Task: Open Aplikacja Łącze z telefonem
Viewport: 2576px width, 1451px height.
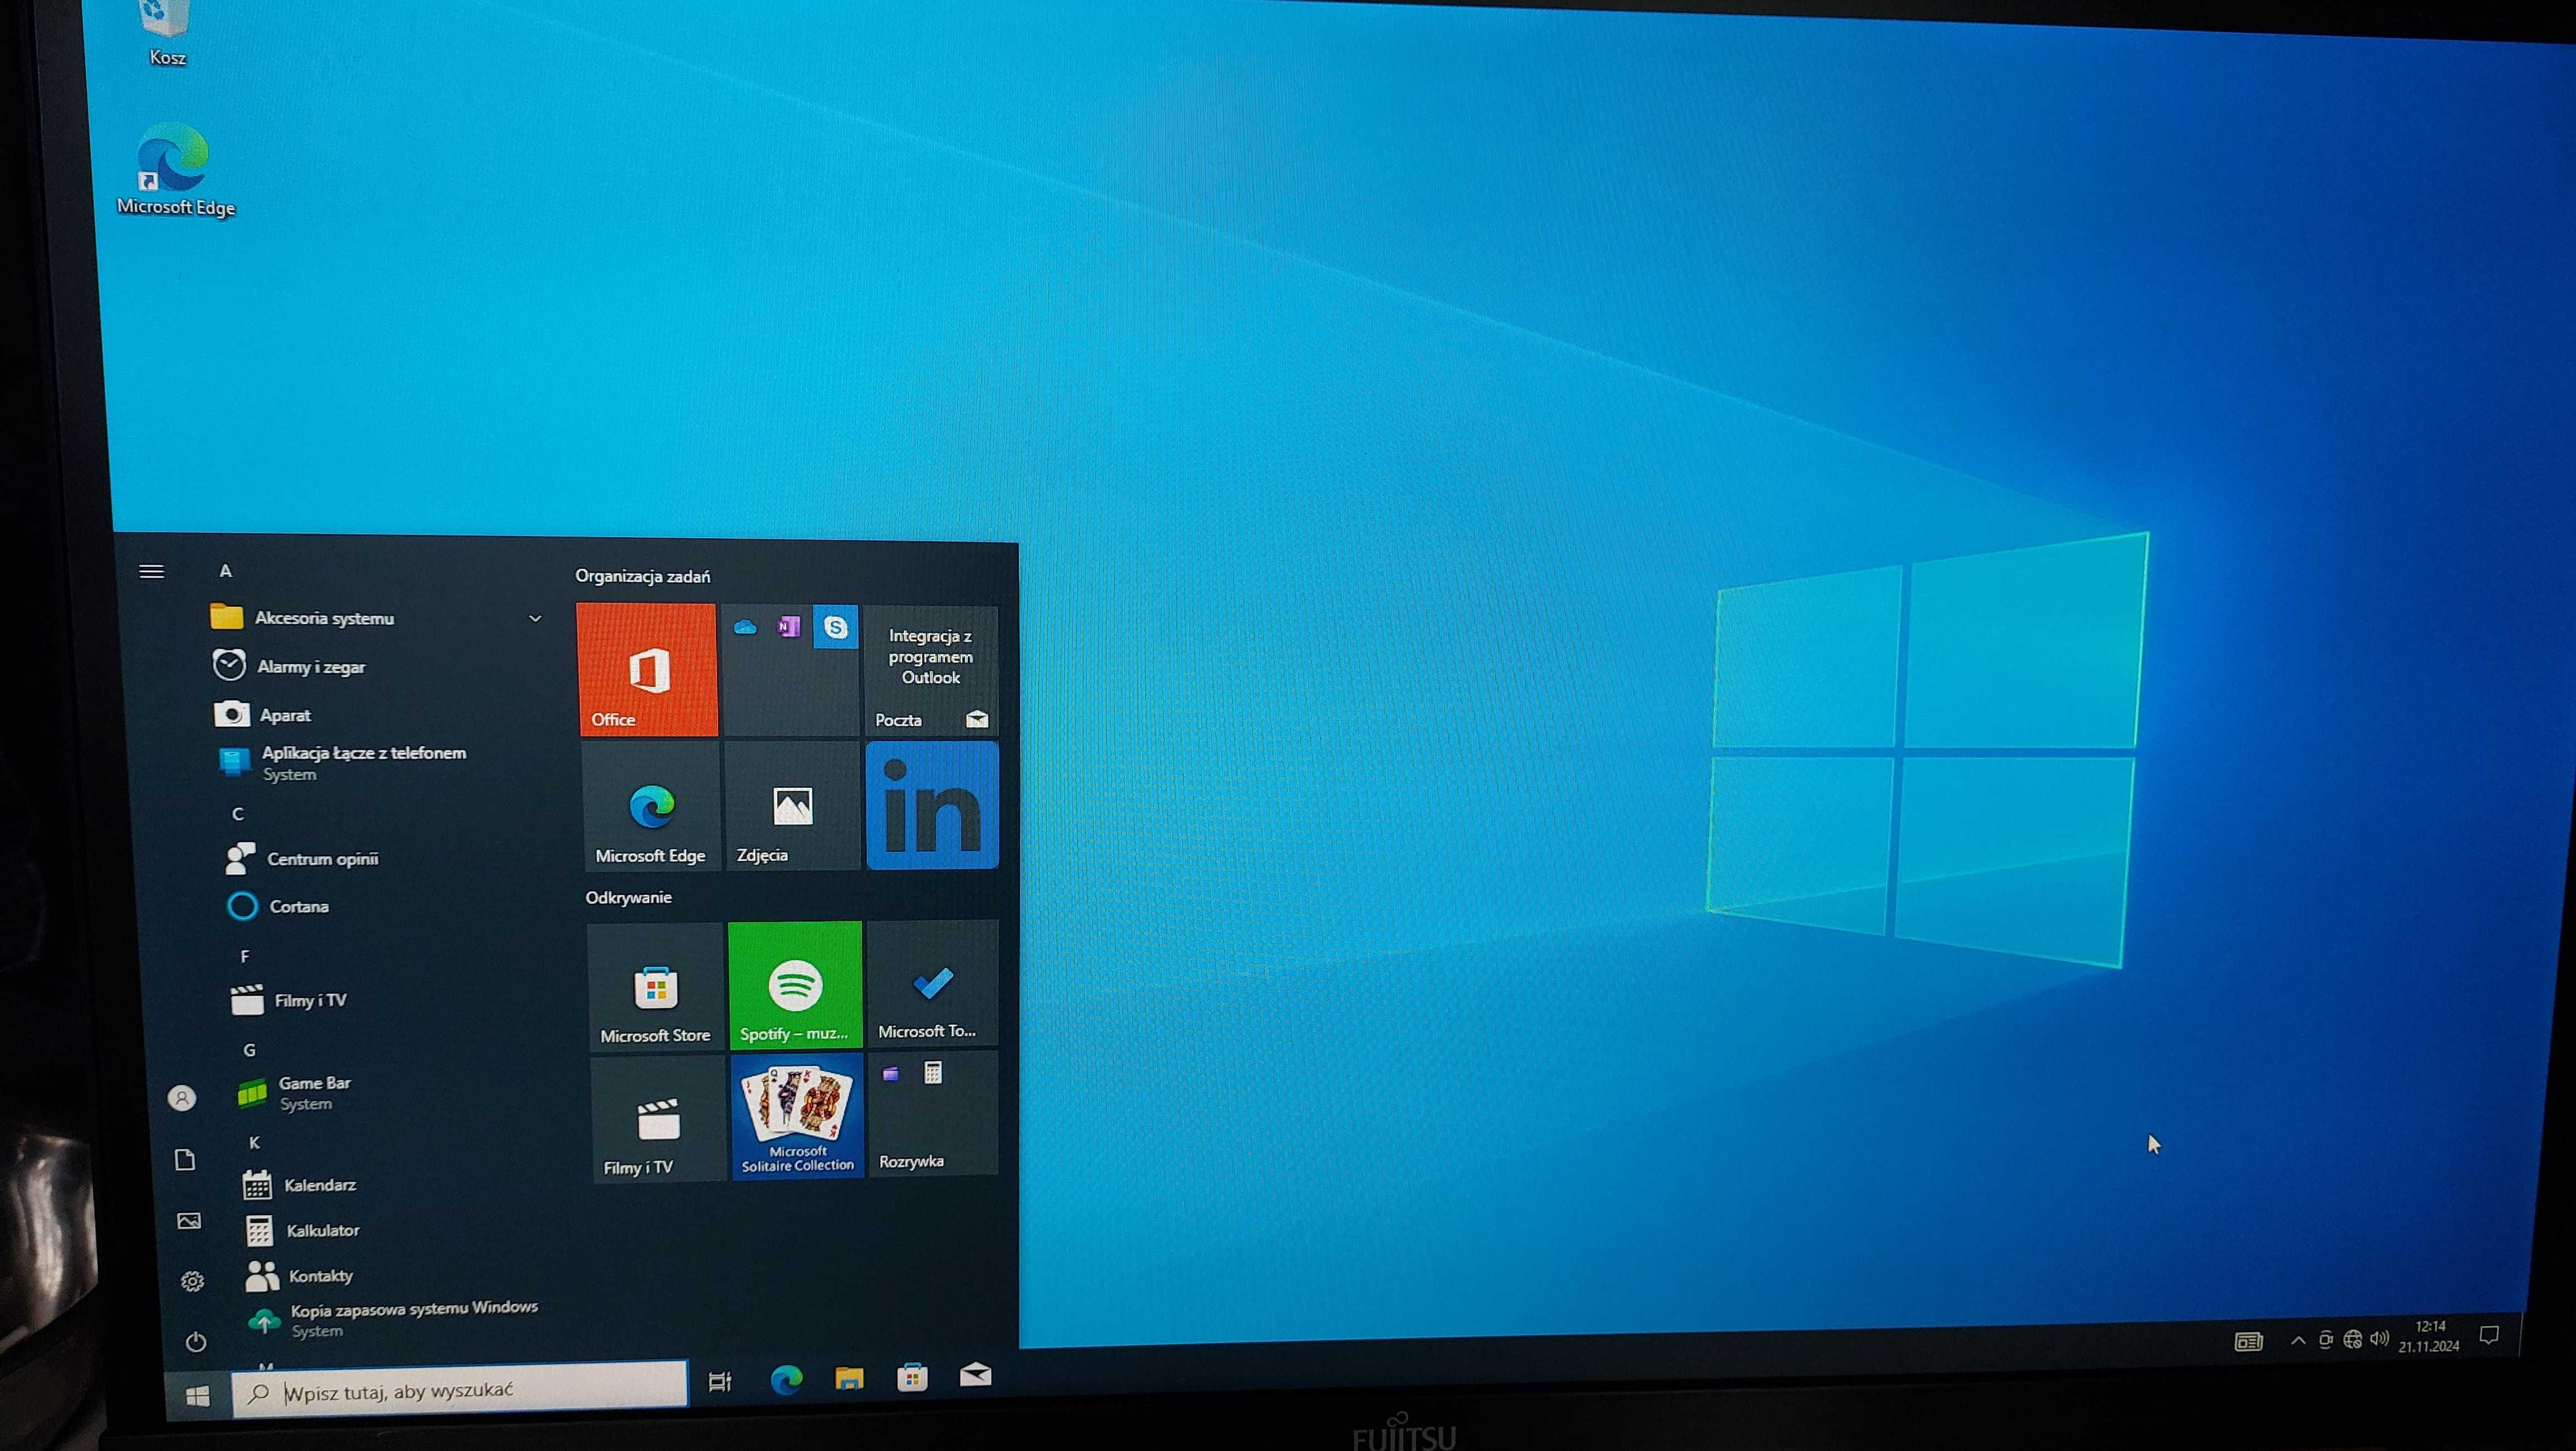Action: pyautogui.click(x=364, y=763)
